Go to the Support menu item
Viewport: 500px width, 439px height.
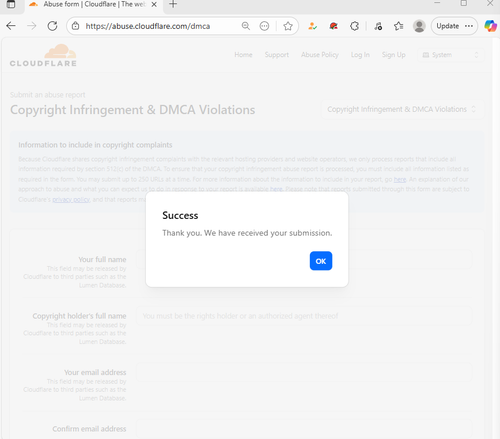click(x=277, y=55)
